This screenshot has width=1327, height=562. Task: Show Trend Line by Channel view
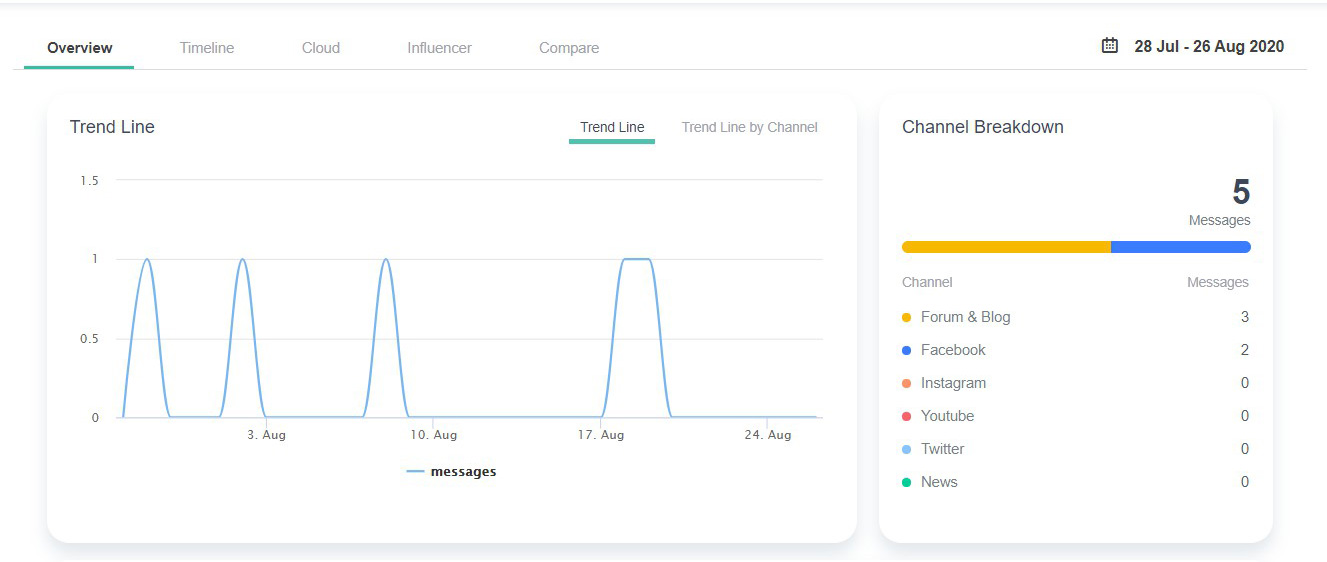[749, 128]
